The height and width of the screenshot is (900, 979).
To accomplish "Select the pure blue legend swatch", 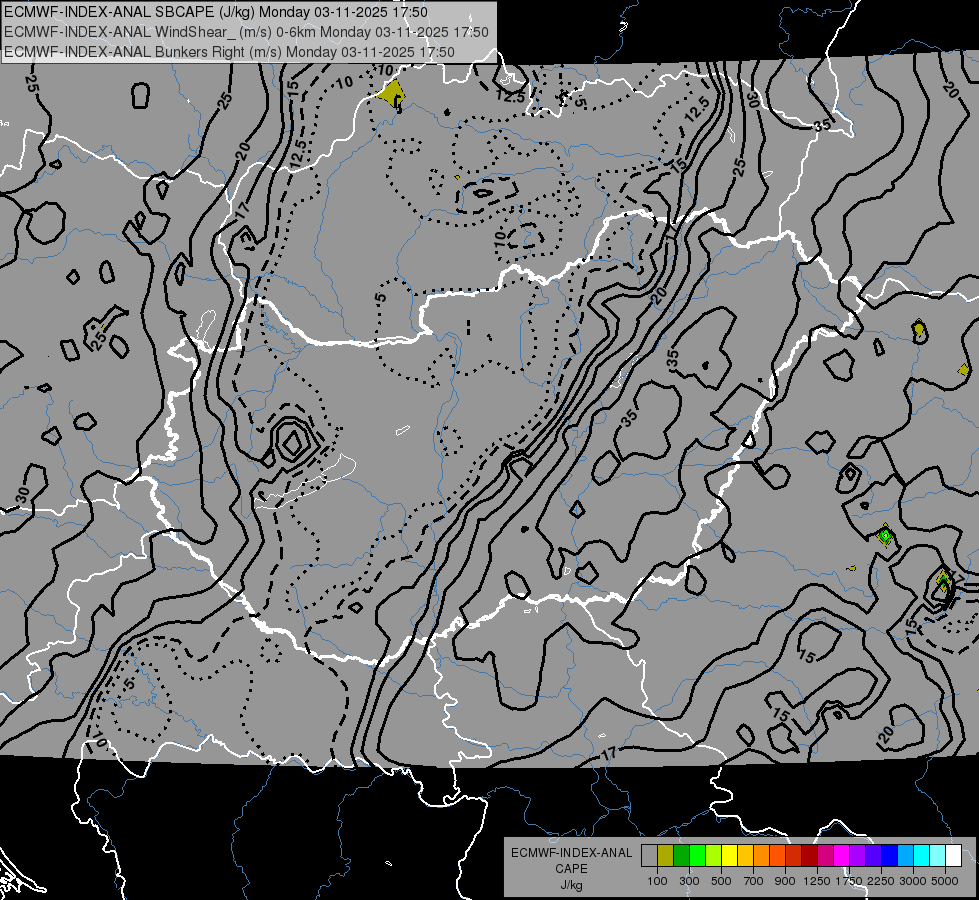I will click(x=889, y=855).
